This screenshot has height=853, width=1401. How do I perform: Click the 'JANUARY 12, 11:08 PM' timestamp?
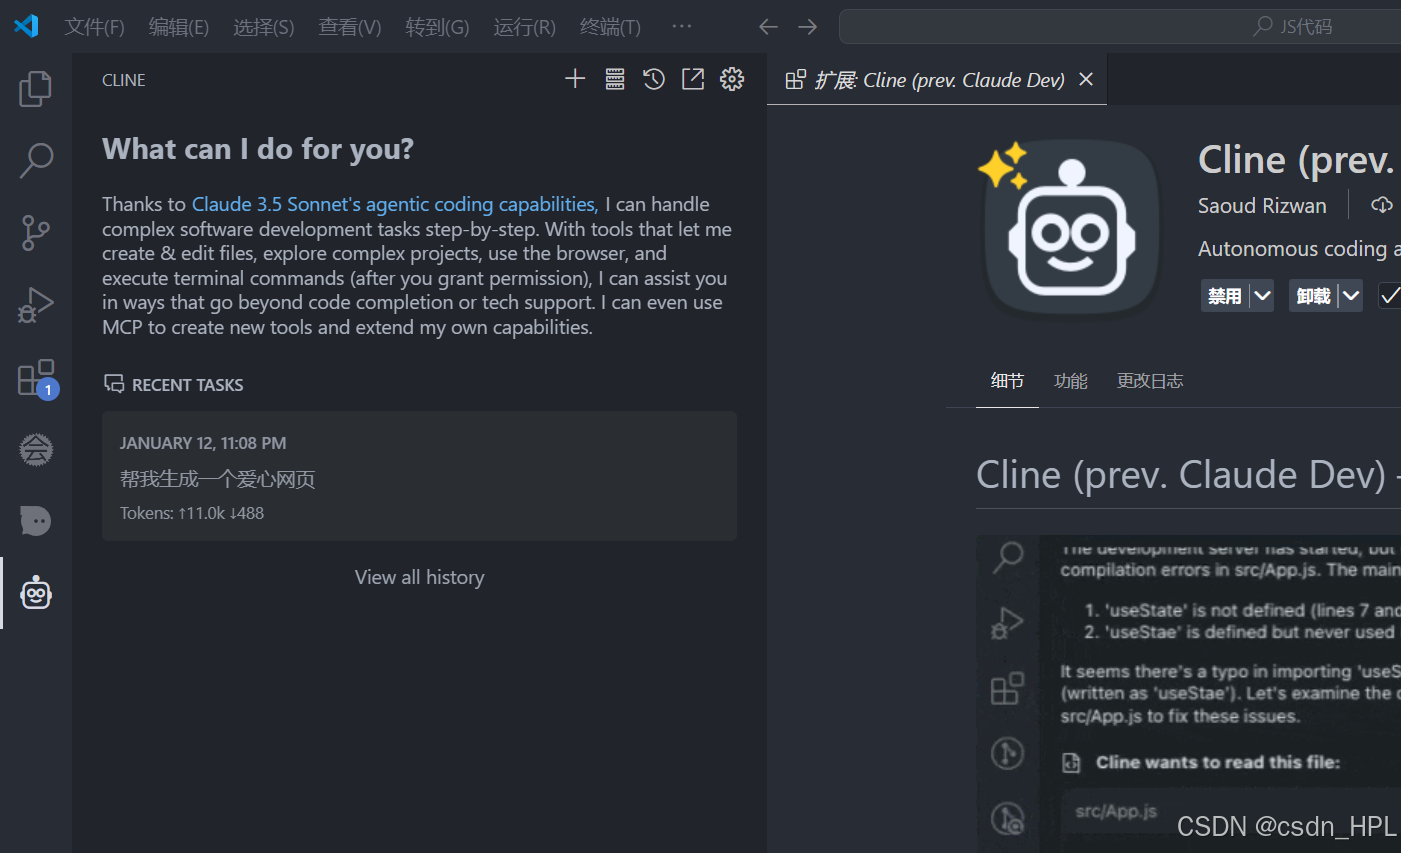pos(203,443)
